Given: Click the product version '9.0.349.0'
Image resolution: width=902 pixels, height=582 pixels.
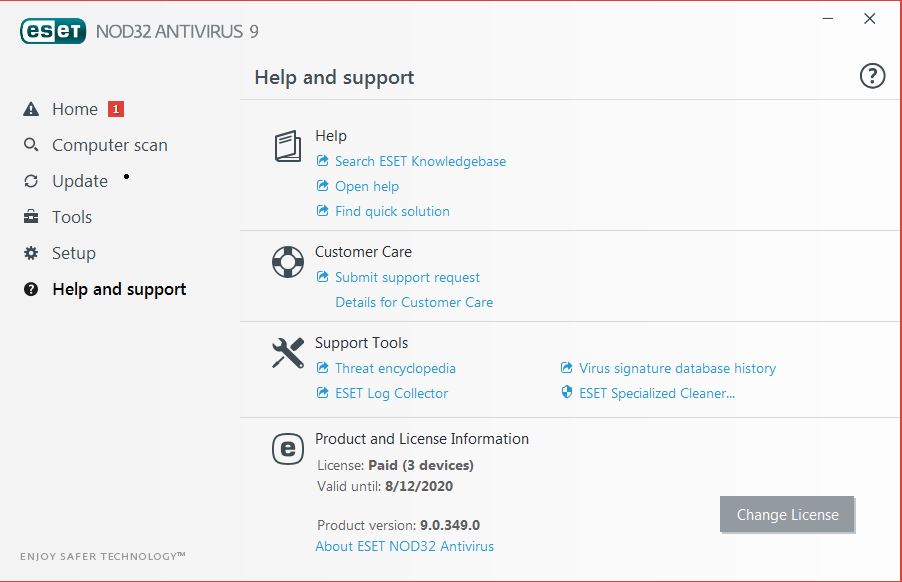Looking at the screenshot, I should (450, 525).
